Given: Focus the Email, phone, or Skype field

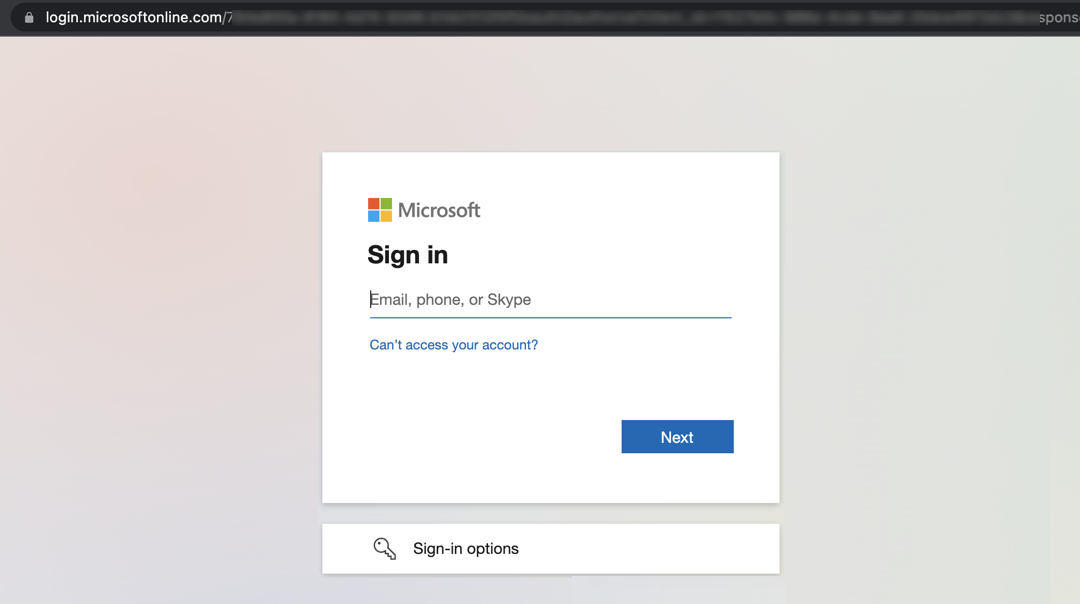Looking at the screenshot, I should point(550,300).
